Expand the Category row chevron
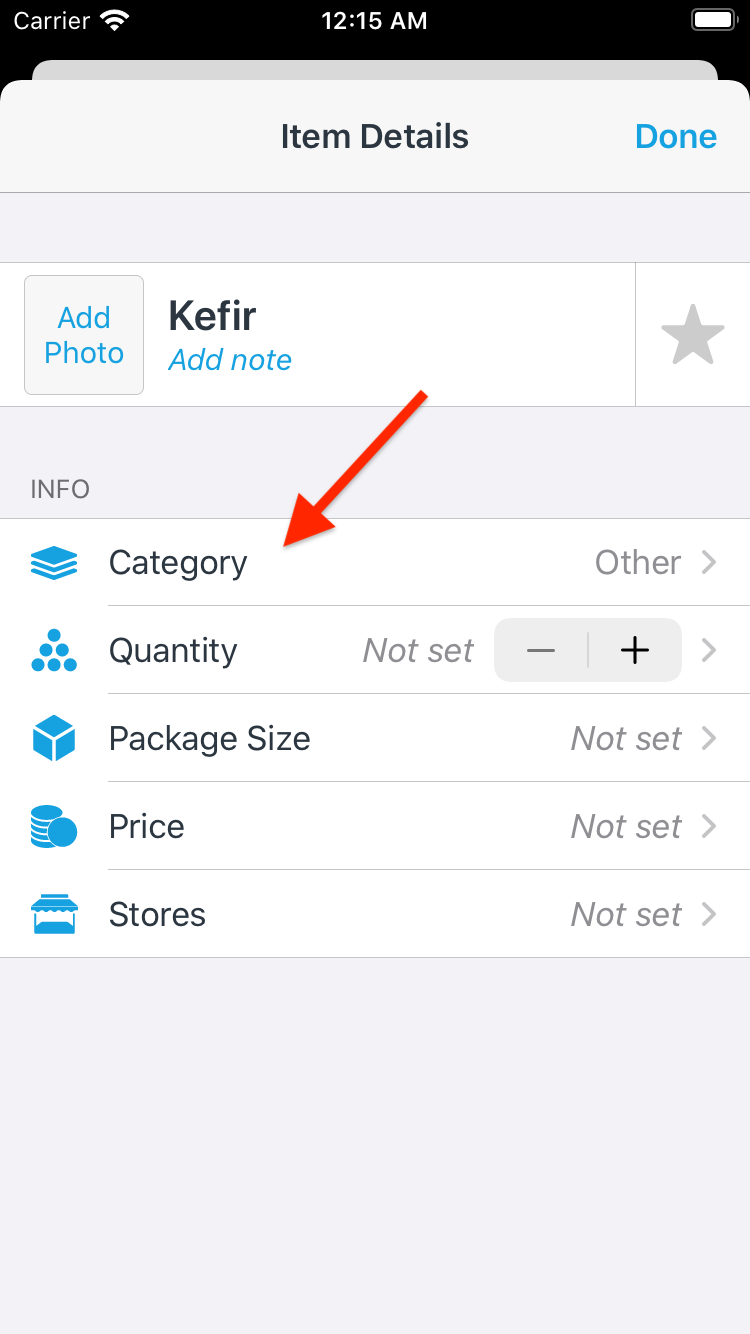 tap(709, 563)
